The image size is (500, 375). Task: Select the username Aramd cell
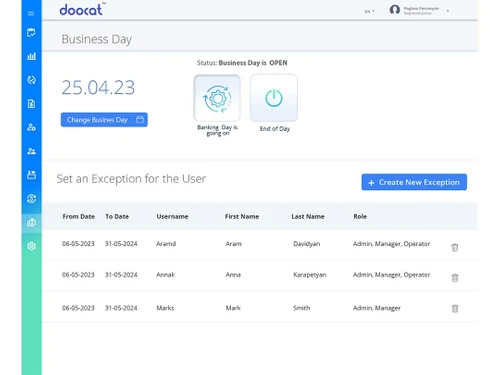coord(166,244)
